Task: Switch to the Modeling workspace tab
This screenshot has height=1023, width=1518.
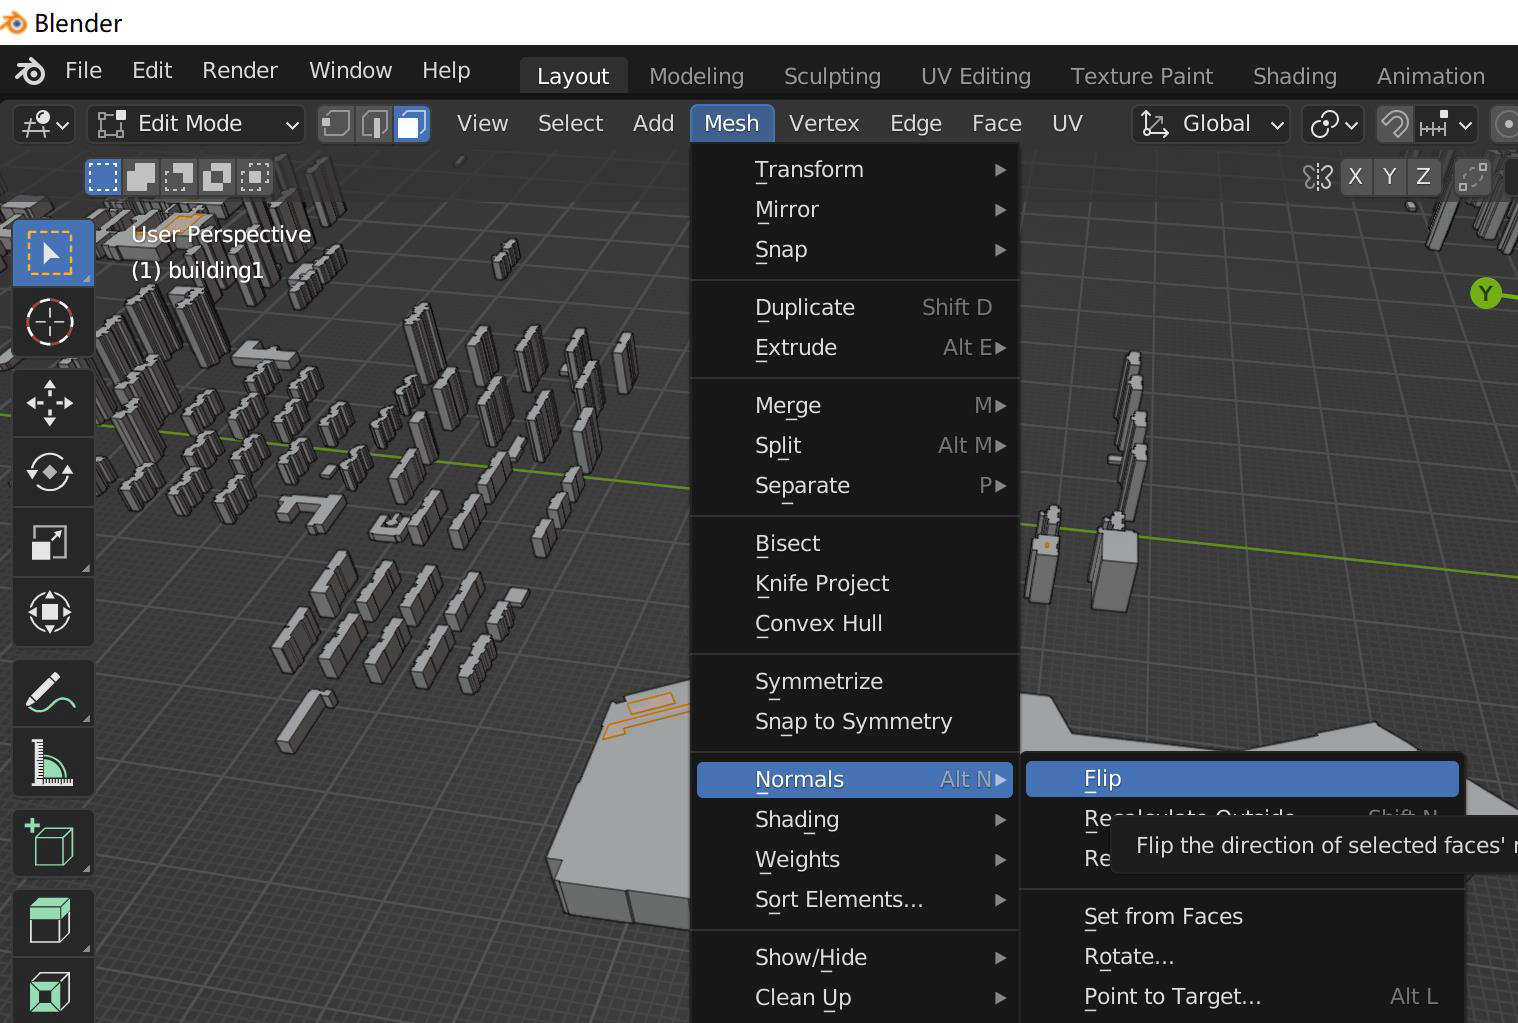Action: pos(696,76)
